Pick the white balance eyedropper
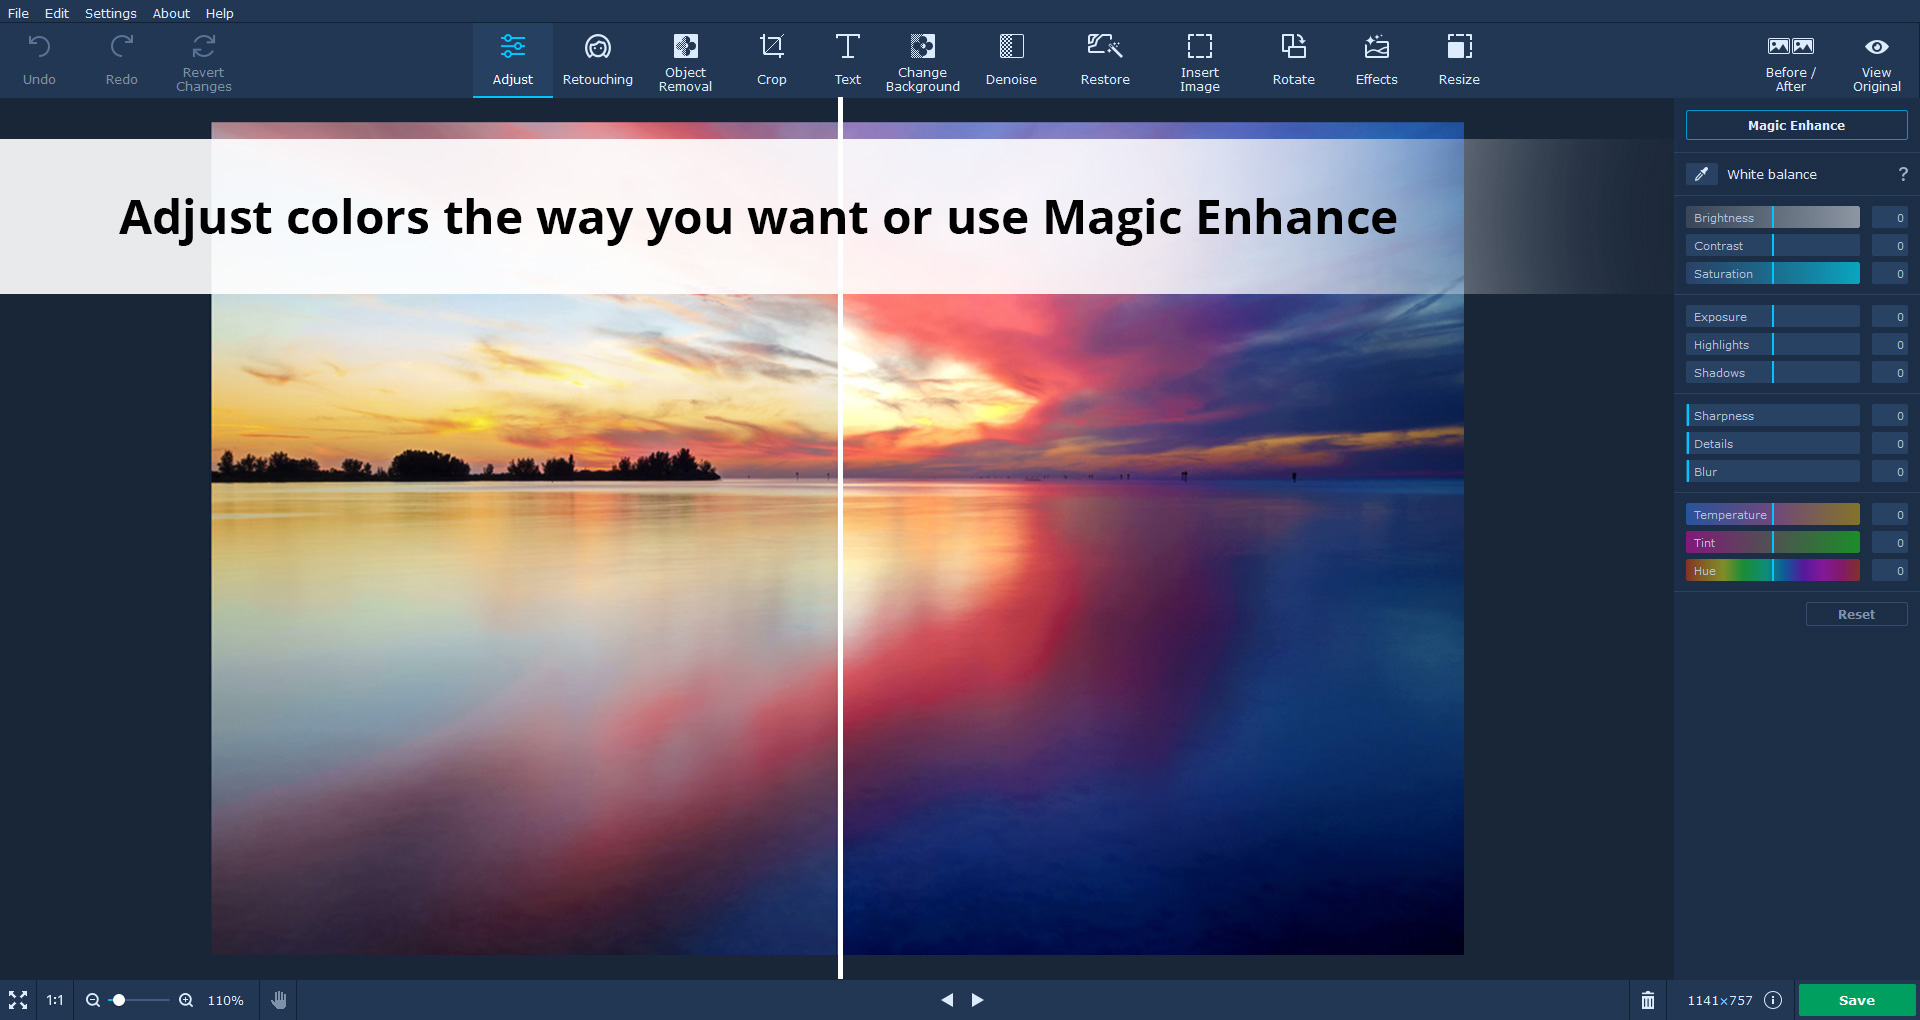This screenshot has width=1920, height=1020. point(1701,174)
